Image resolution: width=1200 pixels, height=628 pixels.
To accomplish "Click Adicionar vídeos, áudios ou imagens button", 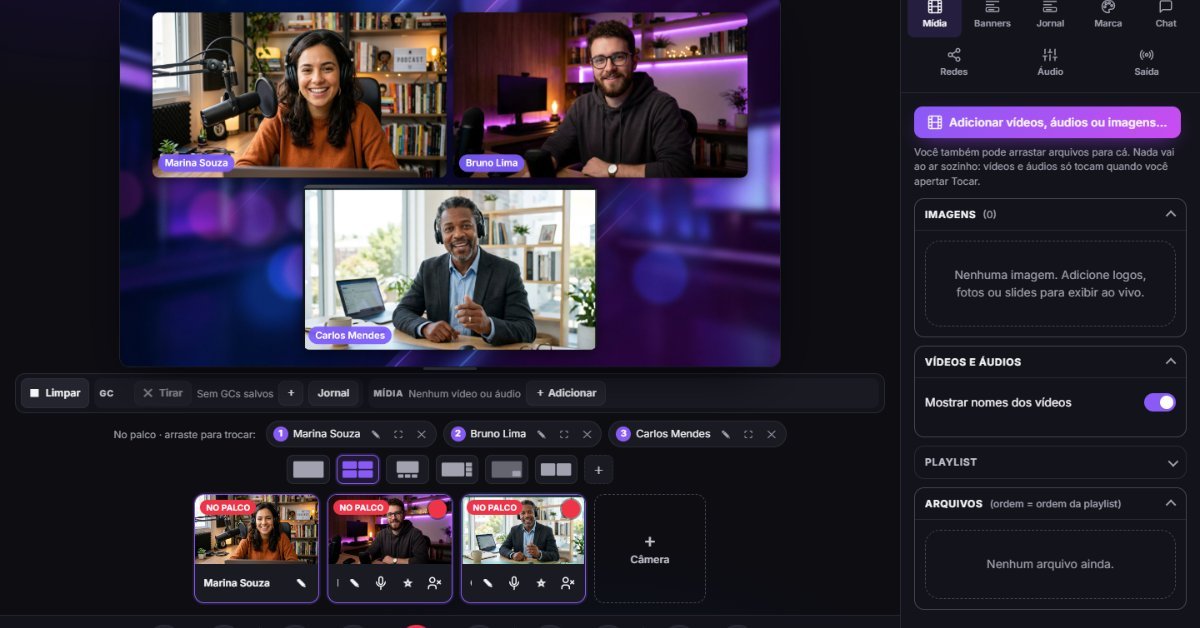I will point(1047,122).
